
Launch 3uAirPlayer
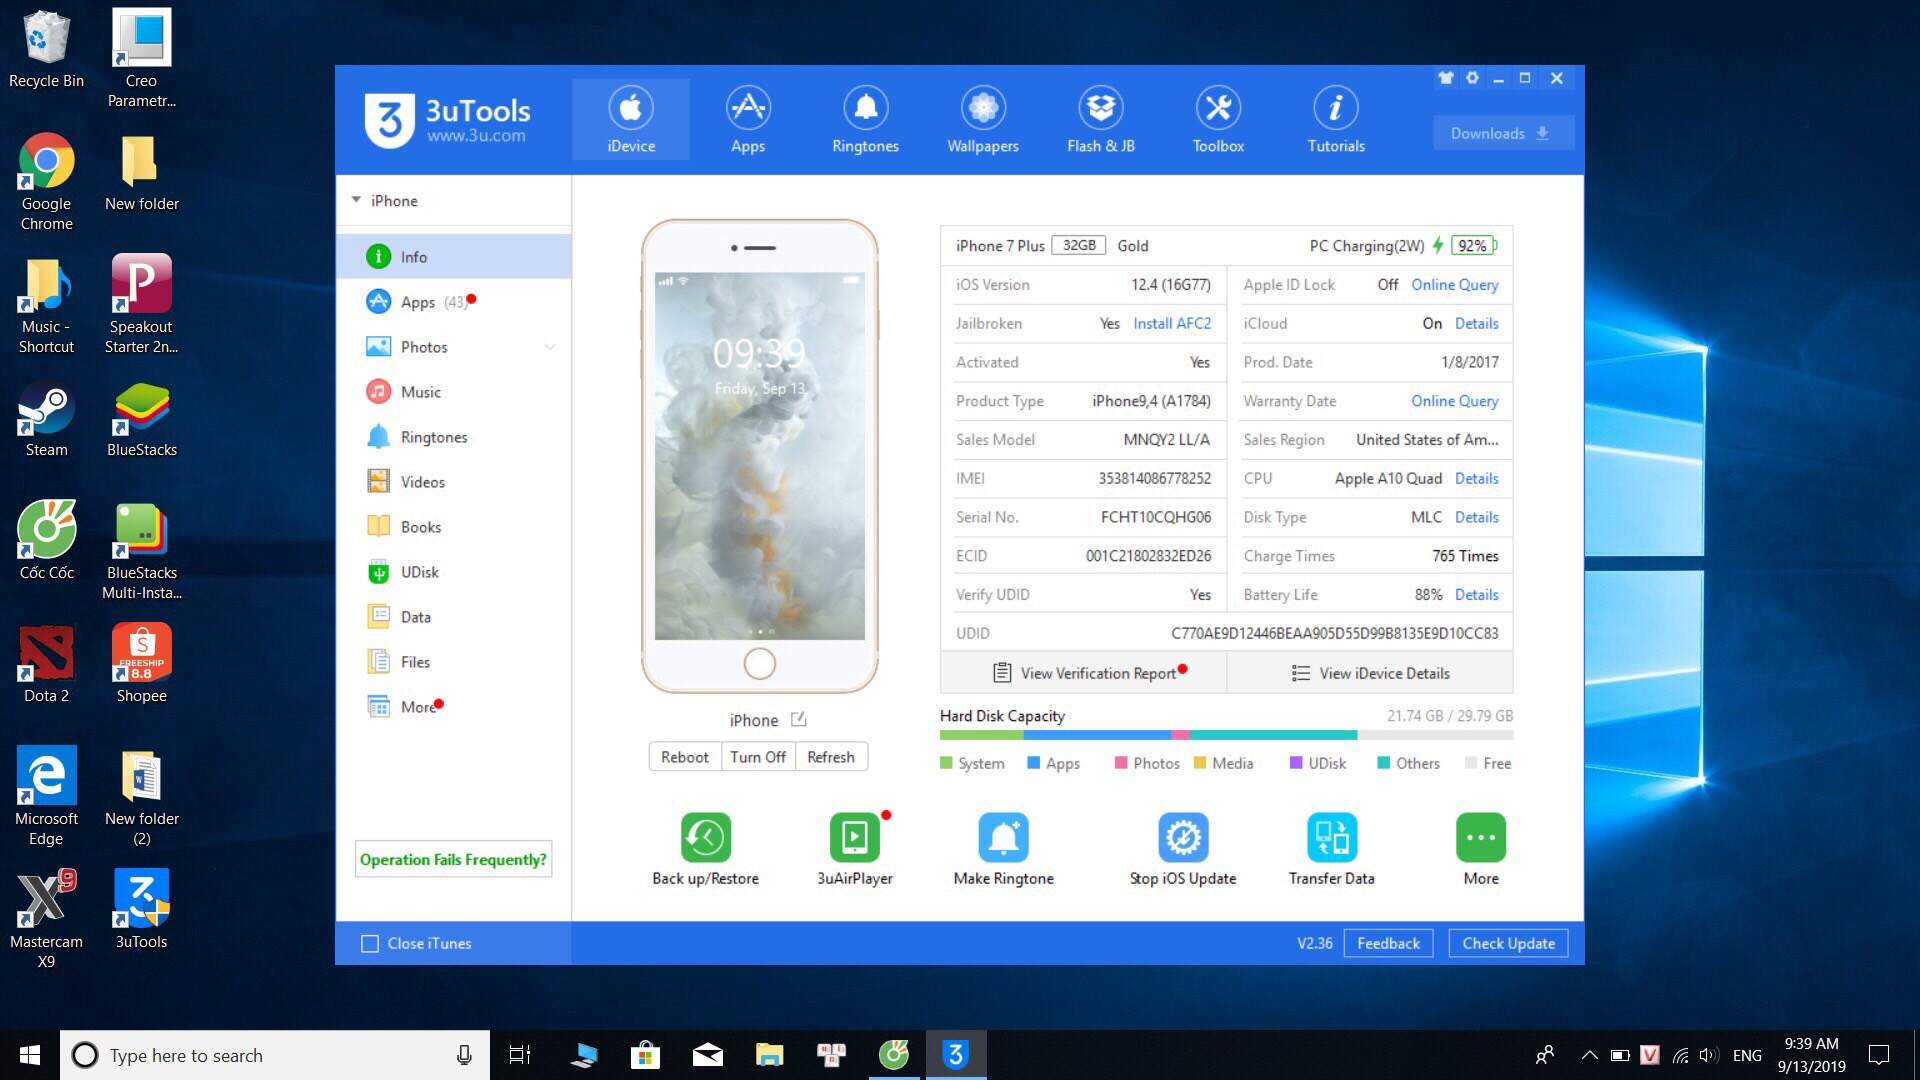[854, 838]
